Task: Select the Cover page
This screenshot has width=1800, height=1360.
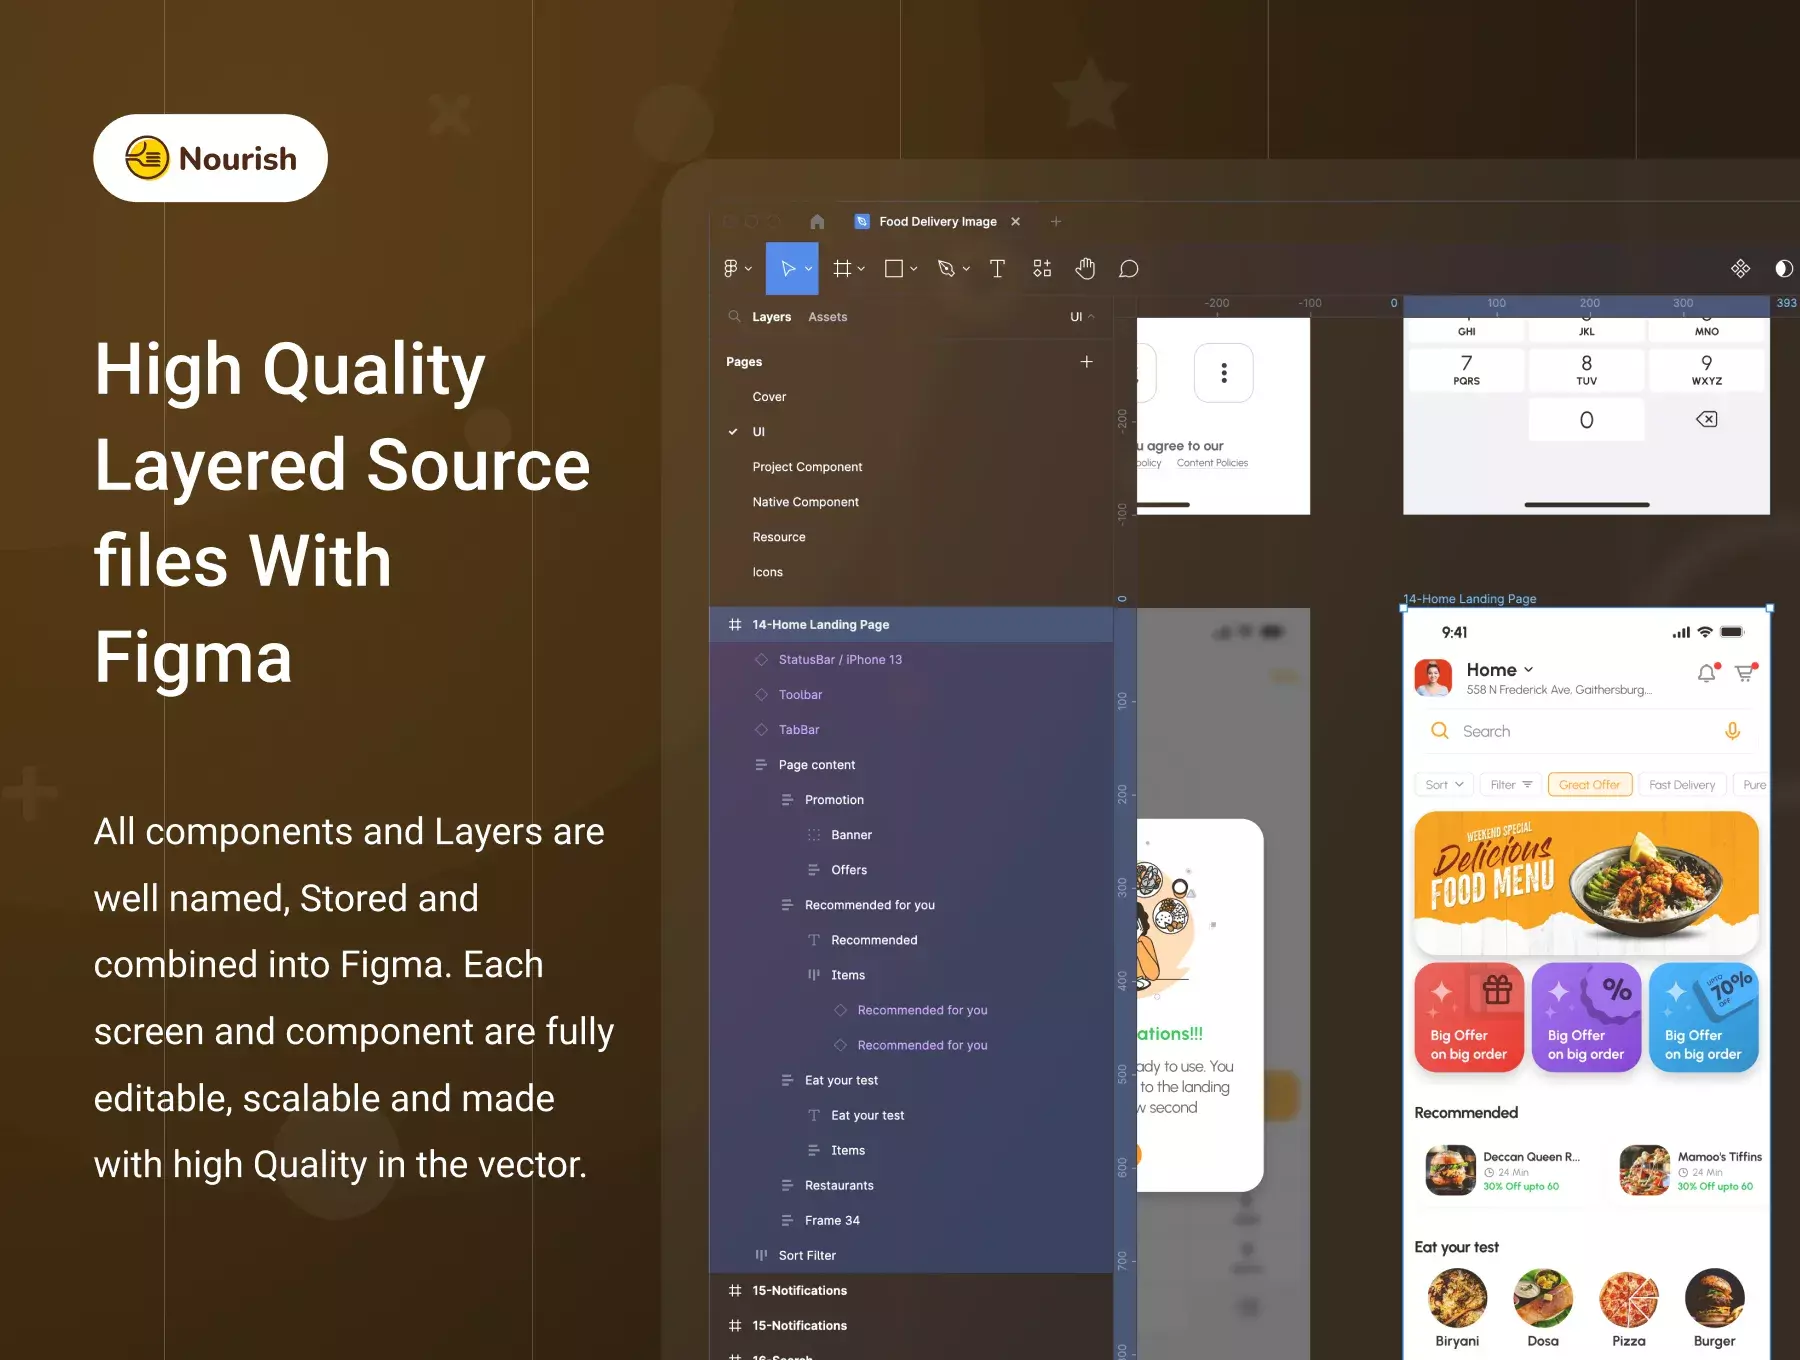Action: click(x=769, y=397)
